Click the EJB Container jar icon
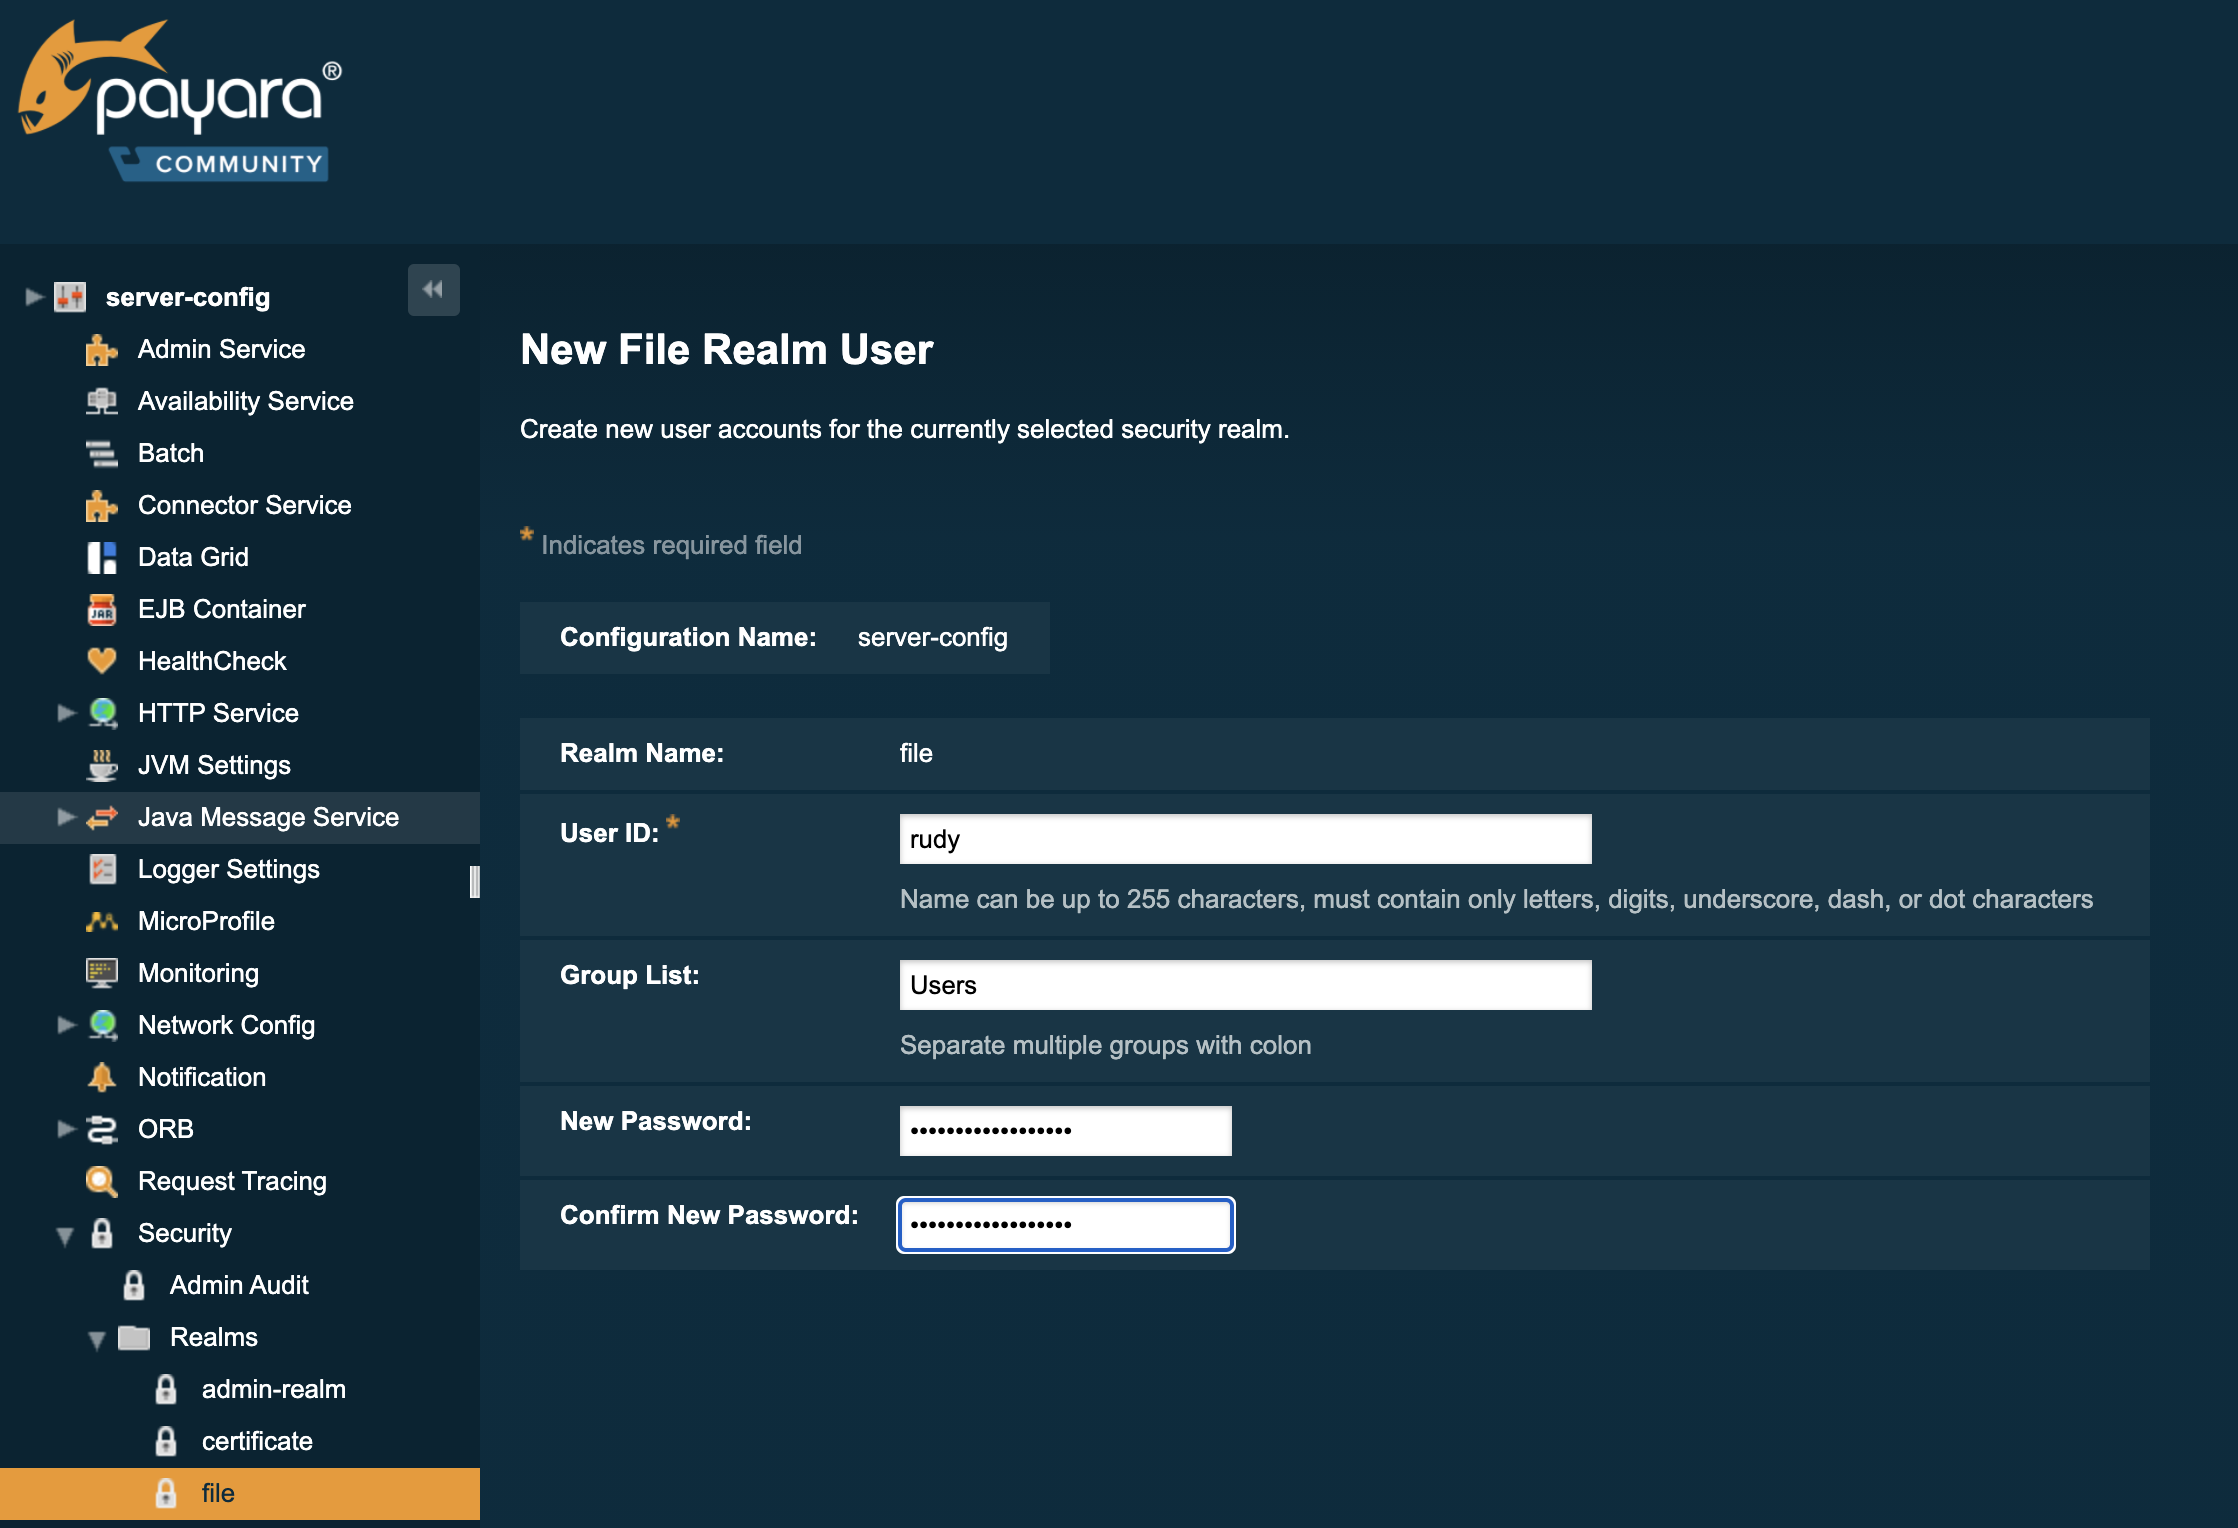Image resolution: width=2238 pixels, height=1528 pixels. tap(101, 609)
